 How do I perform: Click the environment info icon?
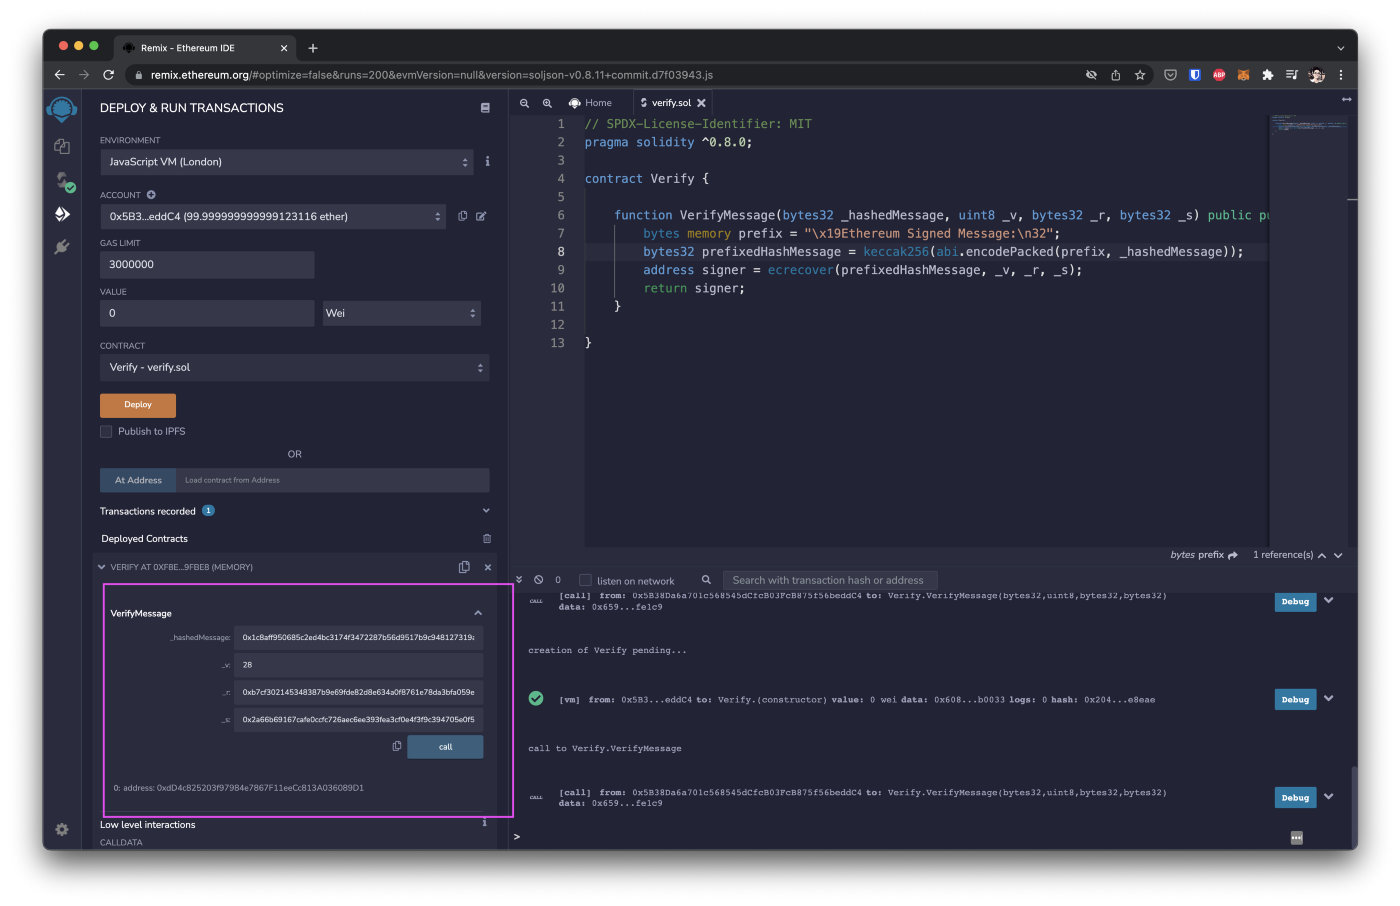click(x=487, y=161)
